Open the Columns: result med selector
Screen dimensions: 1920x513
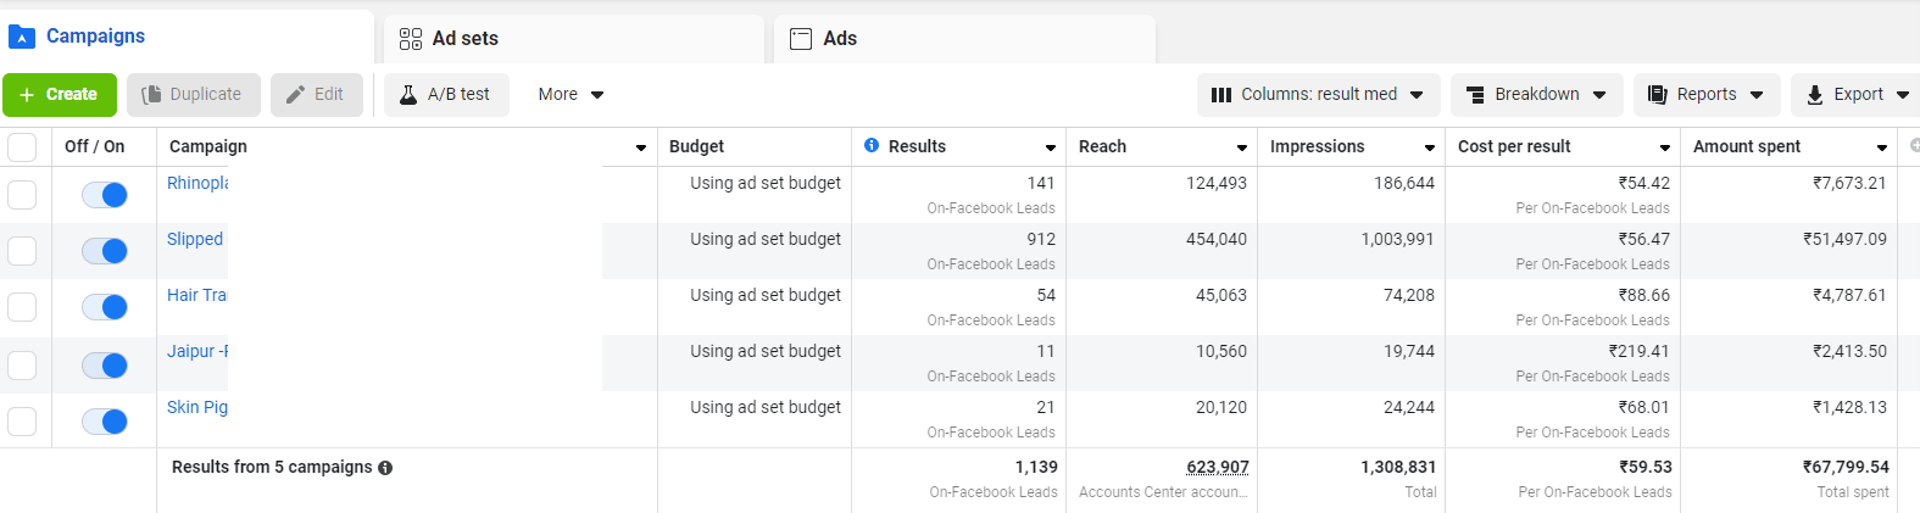point(1318,94)
